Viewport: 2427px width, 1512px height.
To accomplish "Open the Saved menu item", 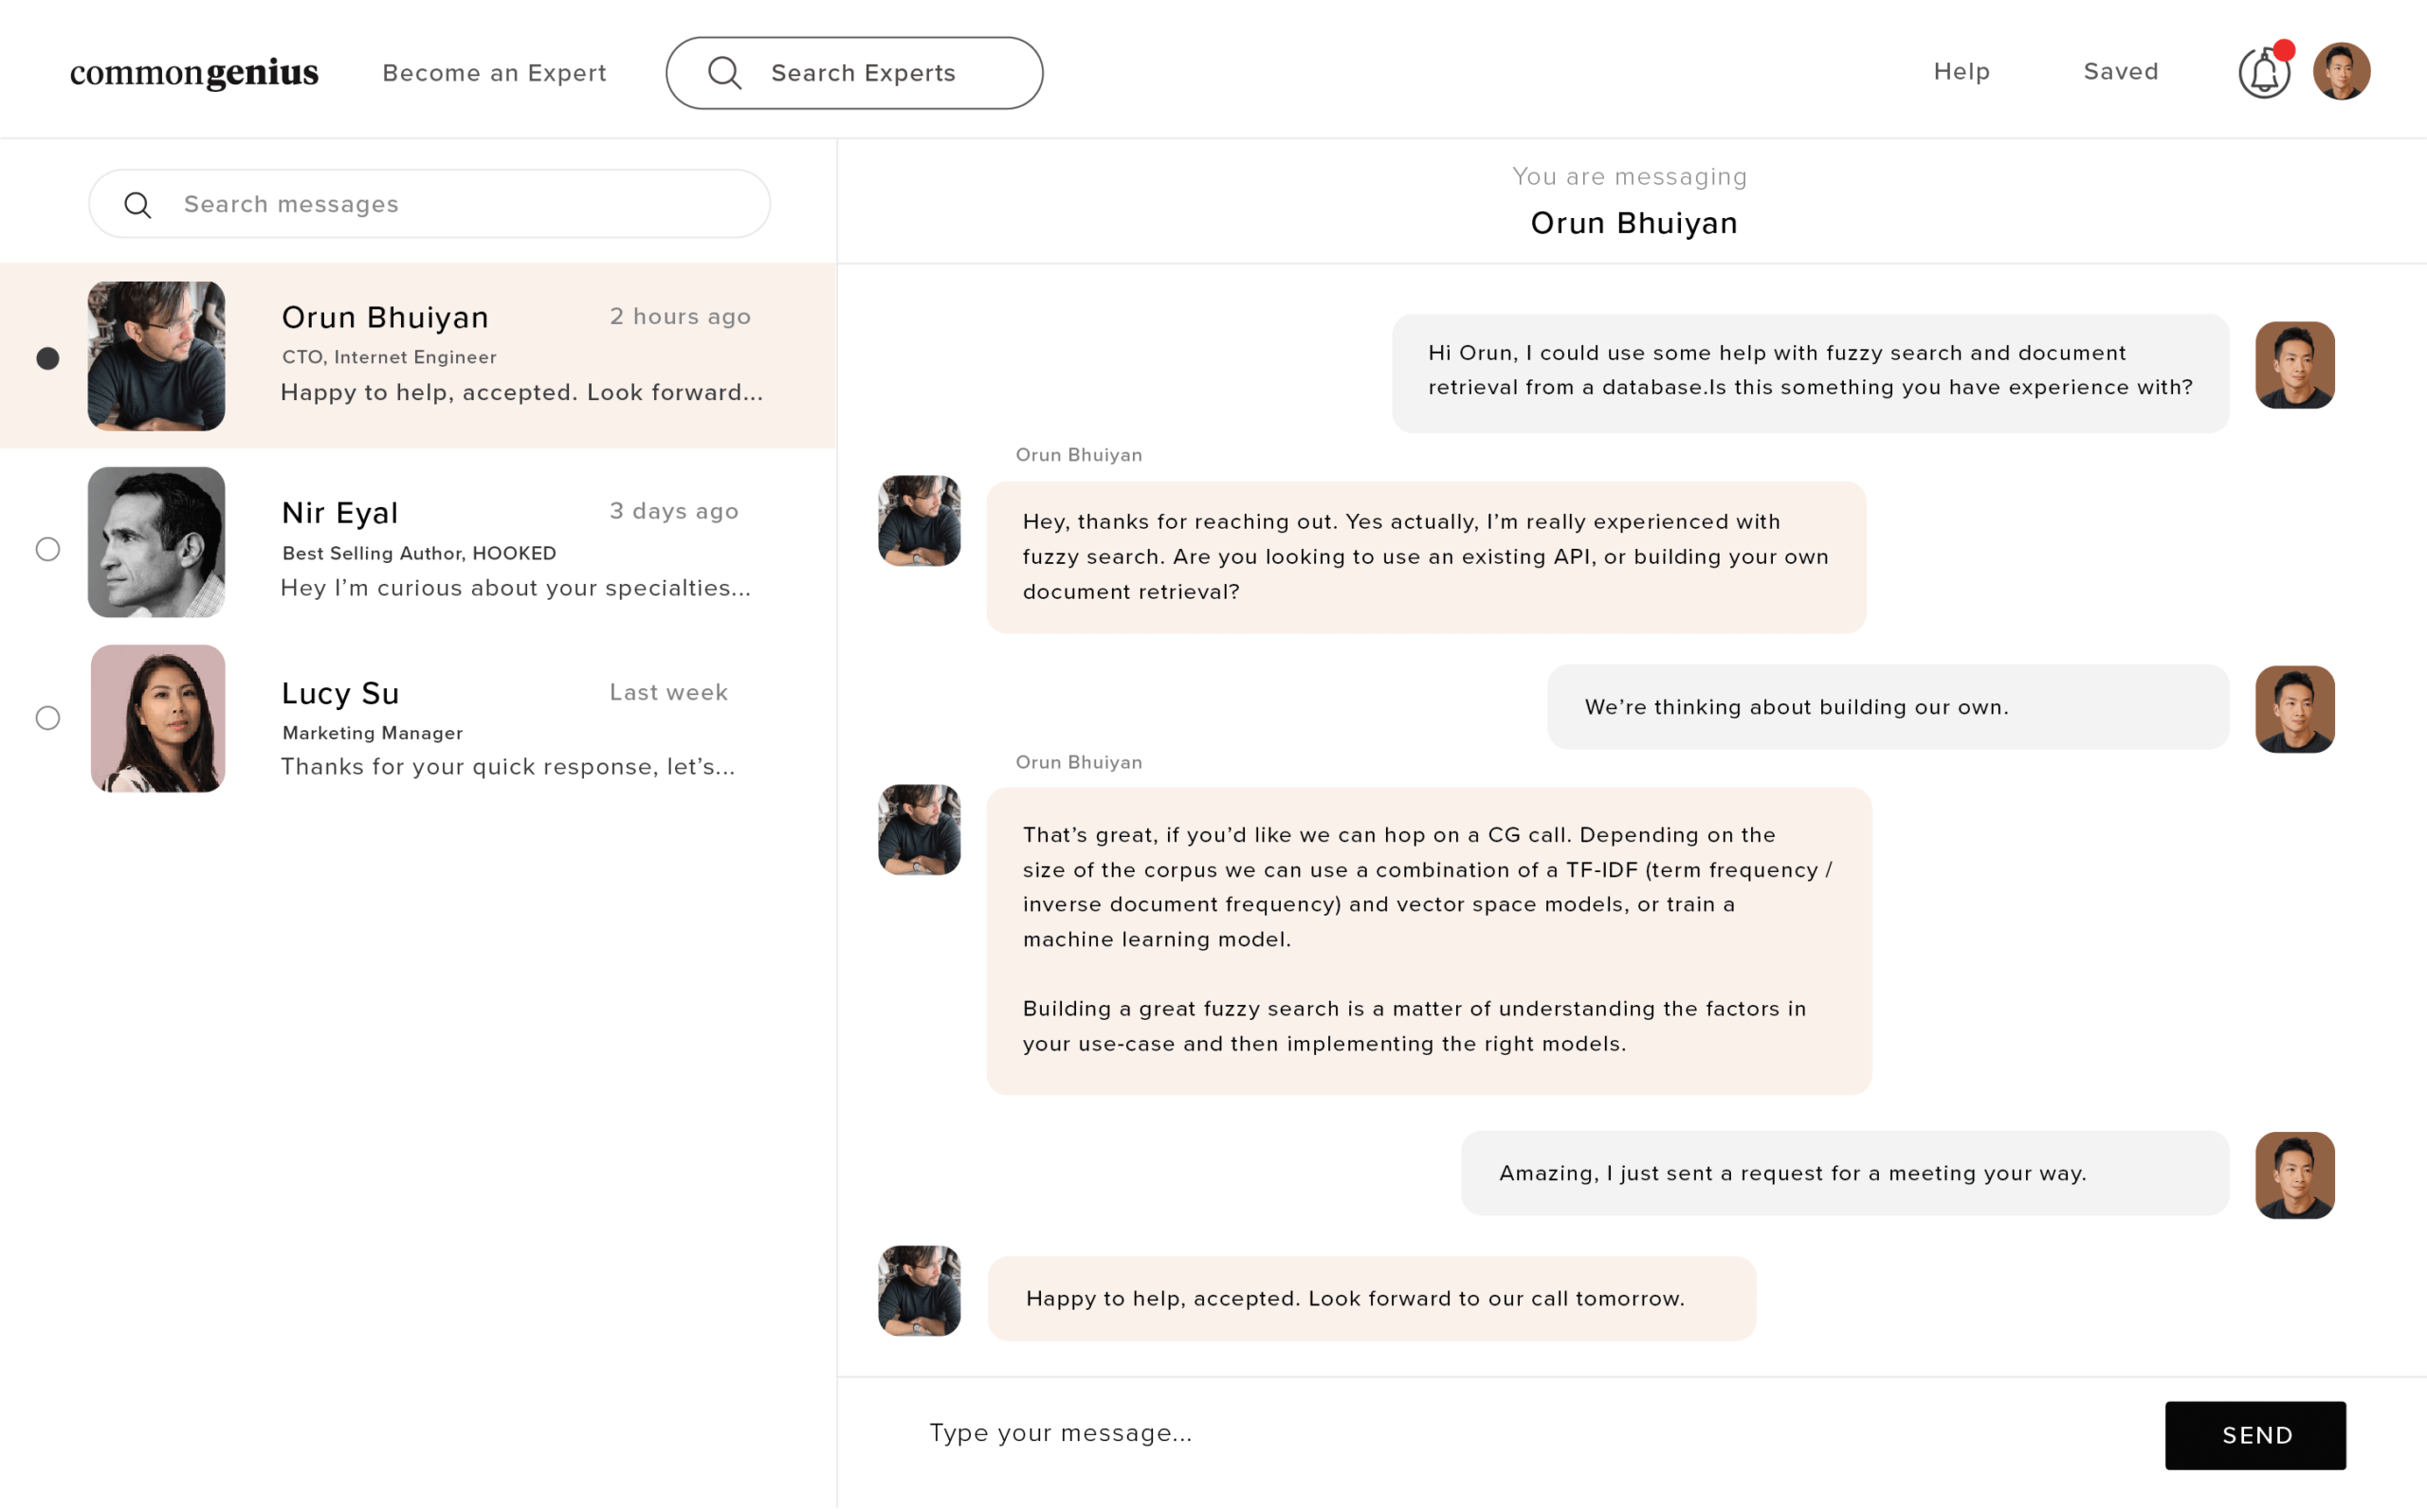I will [x=2120, y=72].
